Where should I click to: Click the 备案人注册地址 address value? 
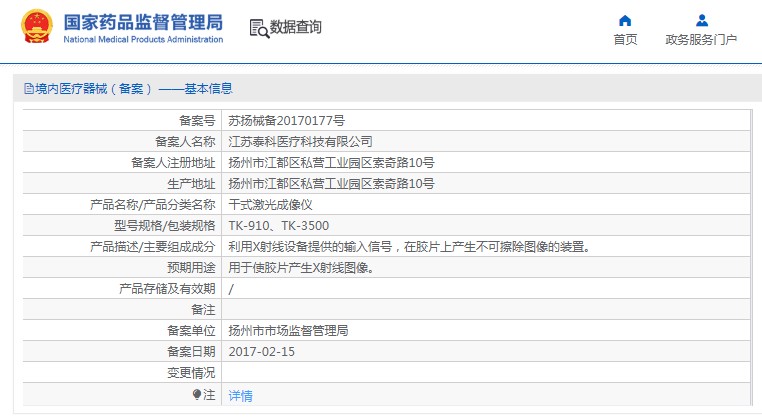pos(331,162)
